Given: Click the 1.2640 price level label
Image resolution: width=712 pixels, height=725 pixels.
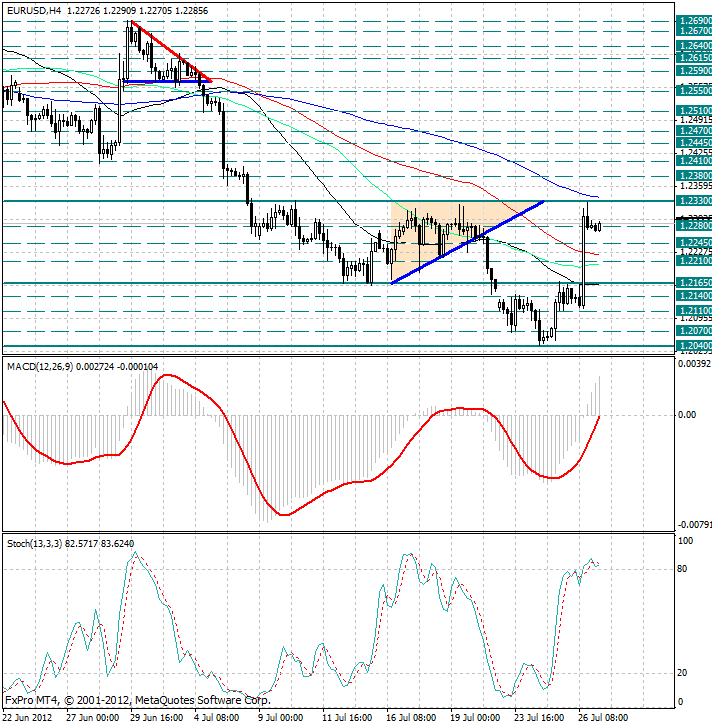Looking at the screenshot, I should pyautogui.click(x=694, y=46).
